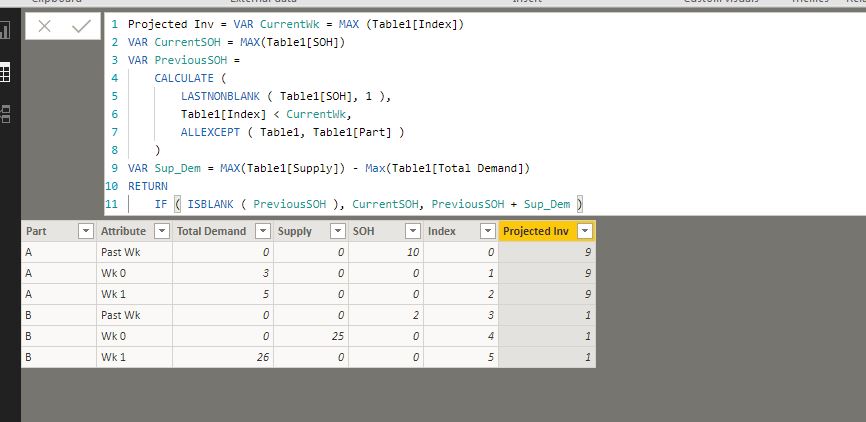Open the Attribute column filter dropdown
The height and width of the screenshot is (422, 866).
[x=161, y=231]
